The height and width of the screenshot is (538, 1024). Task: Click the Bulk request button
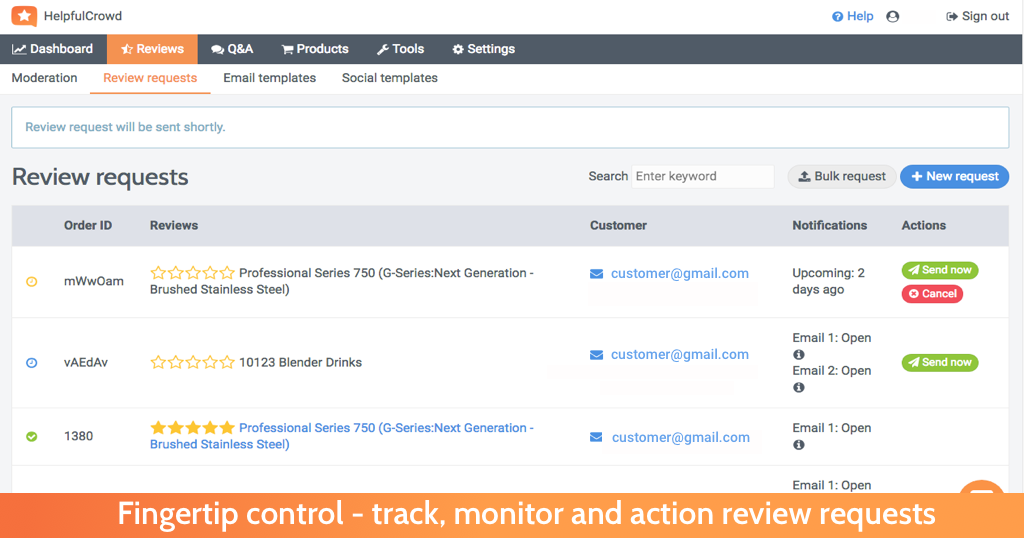(x=842, y=176)
